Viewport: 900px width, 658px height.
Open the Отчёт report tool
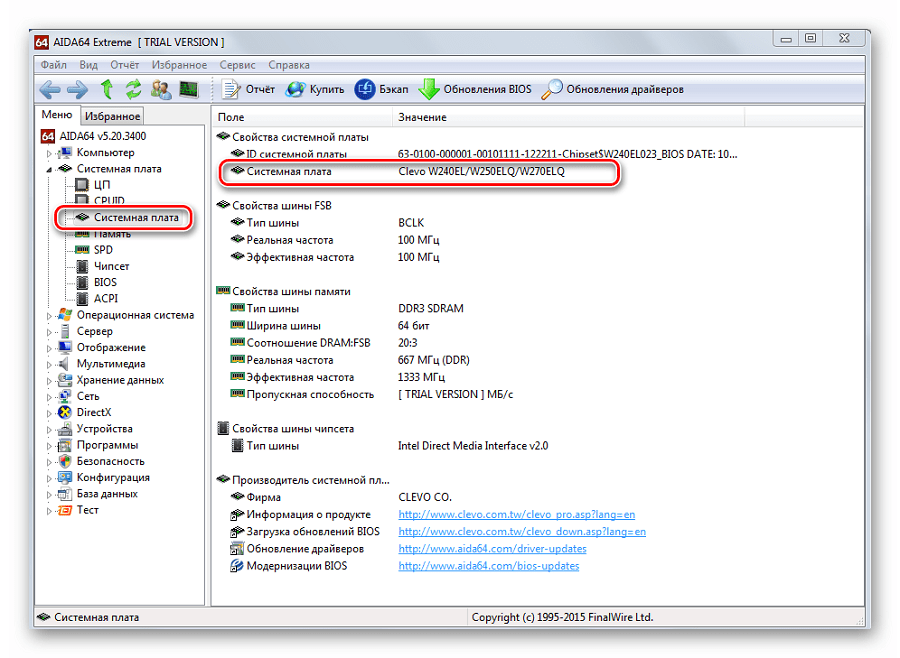point(249,89)
